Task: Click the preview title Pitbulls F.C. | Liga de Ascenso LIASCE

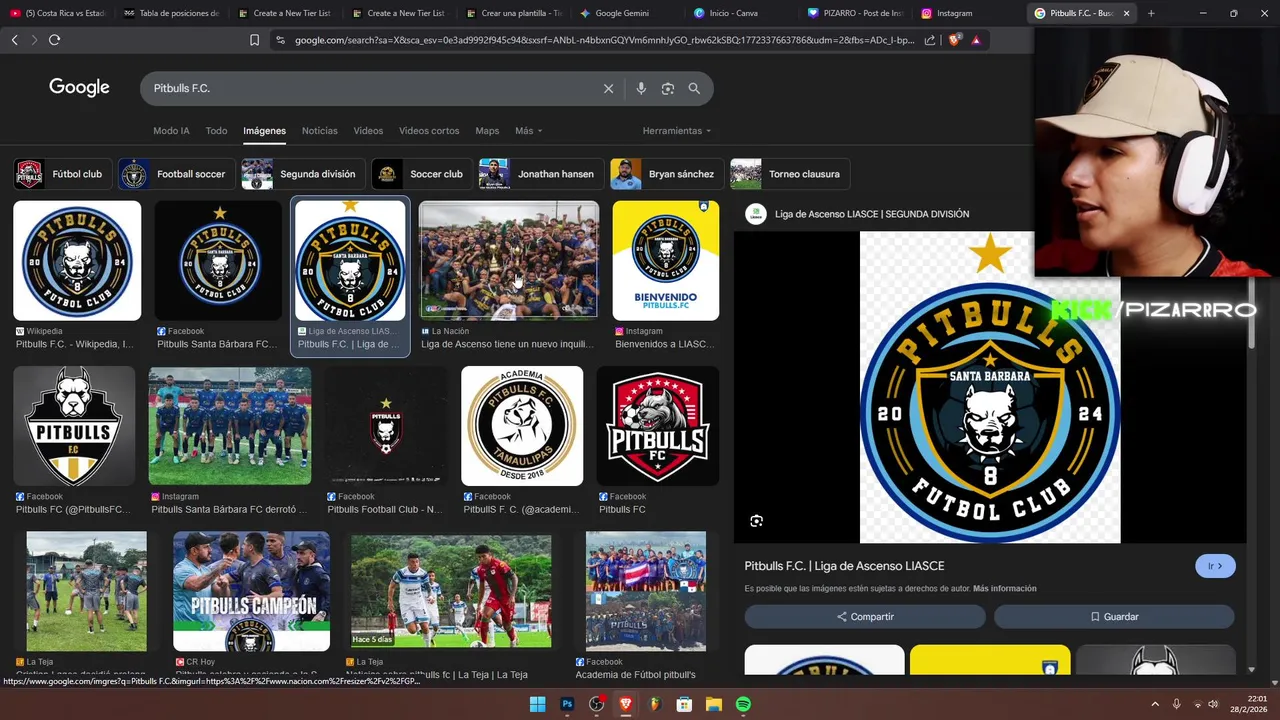Action: (x=844, y=566)
